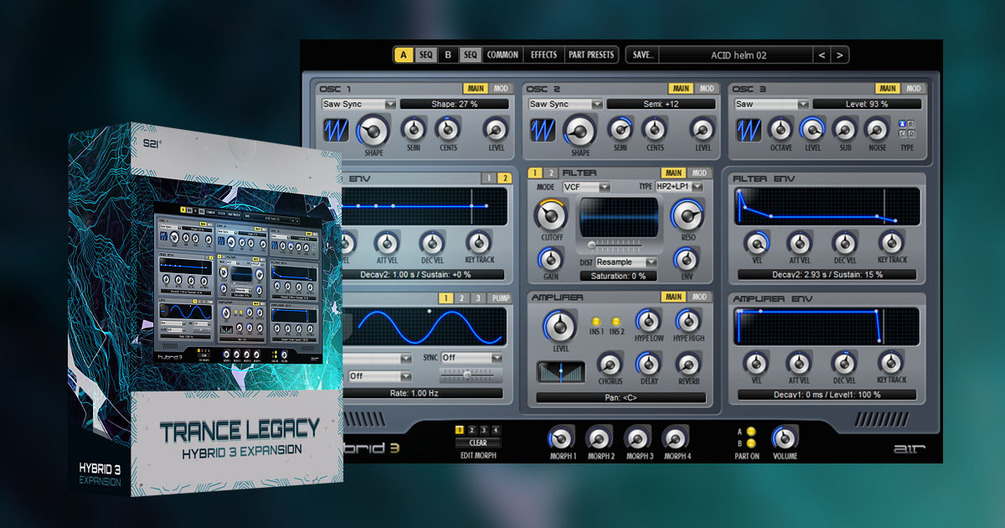Image resolution: width=1005 pixels, height=528 pixels.
Task: Click the amplifier pan control
Action: [560, 372]
